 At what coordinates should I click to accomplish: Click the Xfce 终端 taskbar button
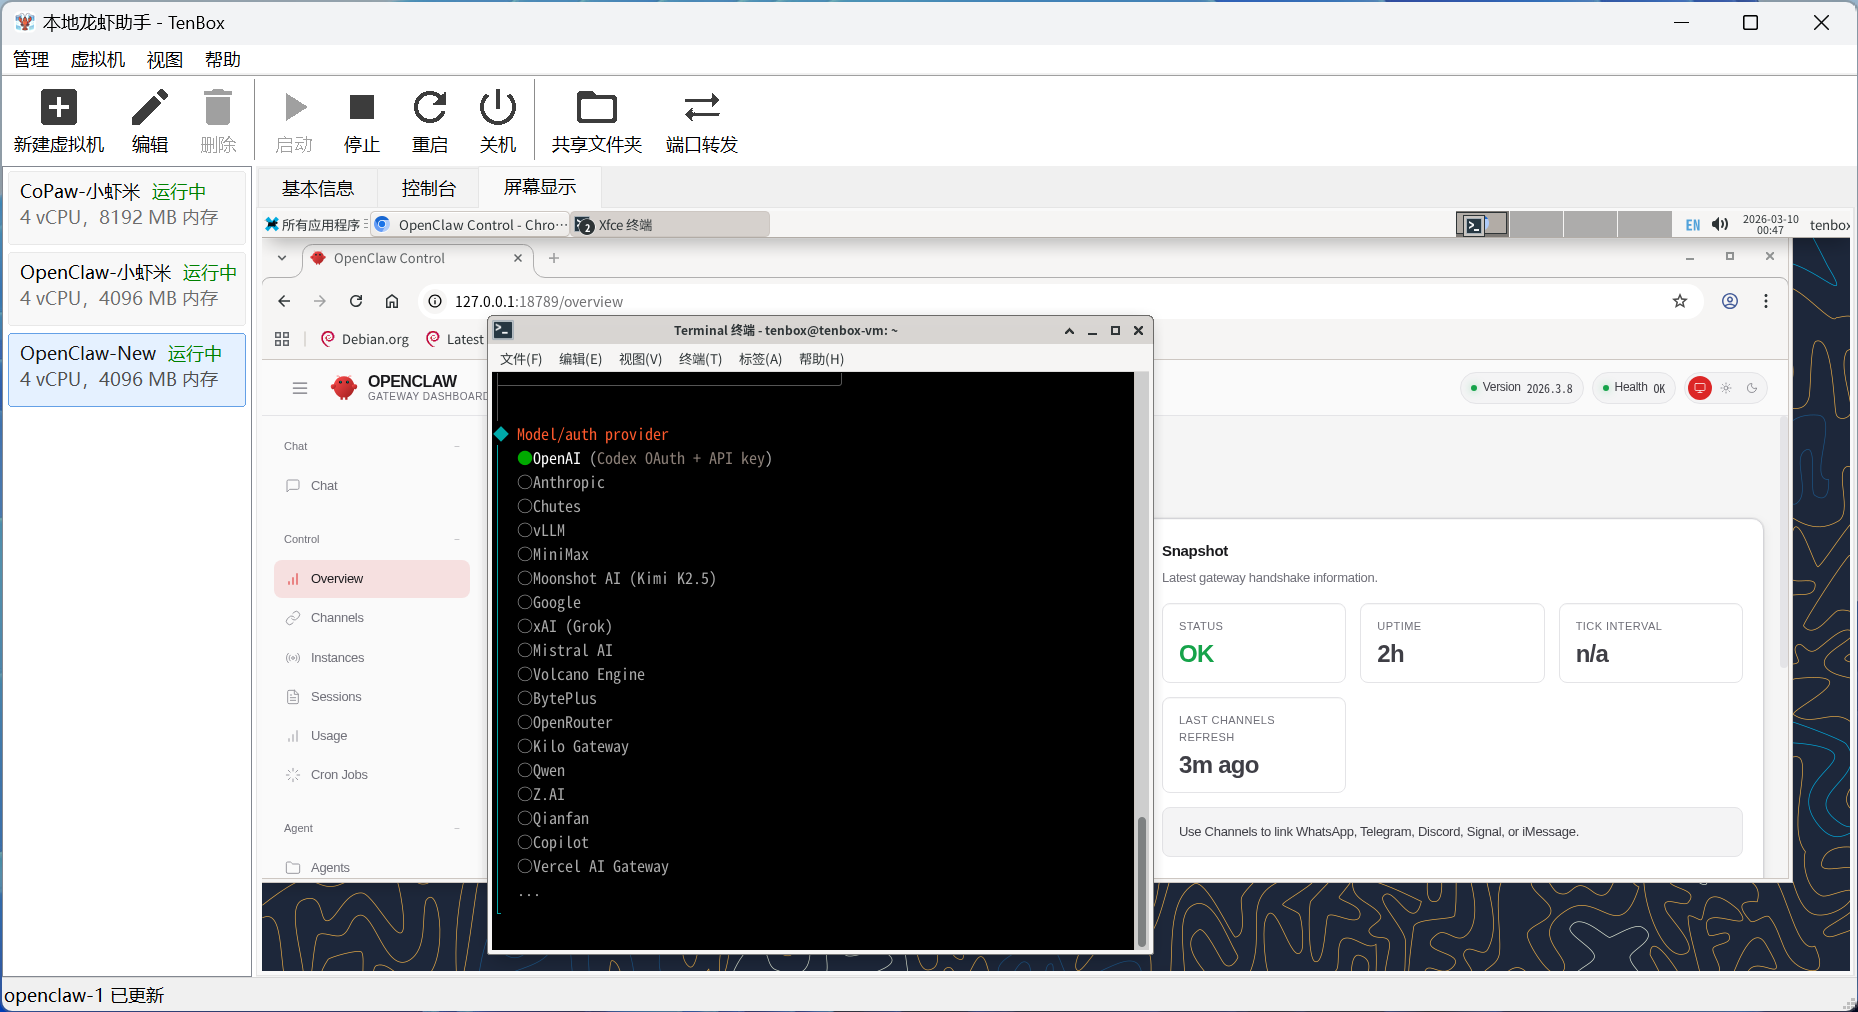(x=670, y=225)
